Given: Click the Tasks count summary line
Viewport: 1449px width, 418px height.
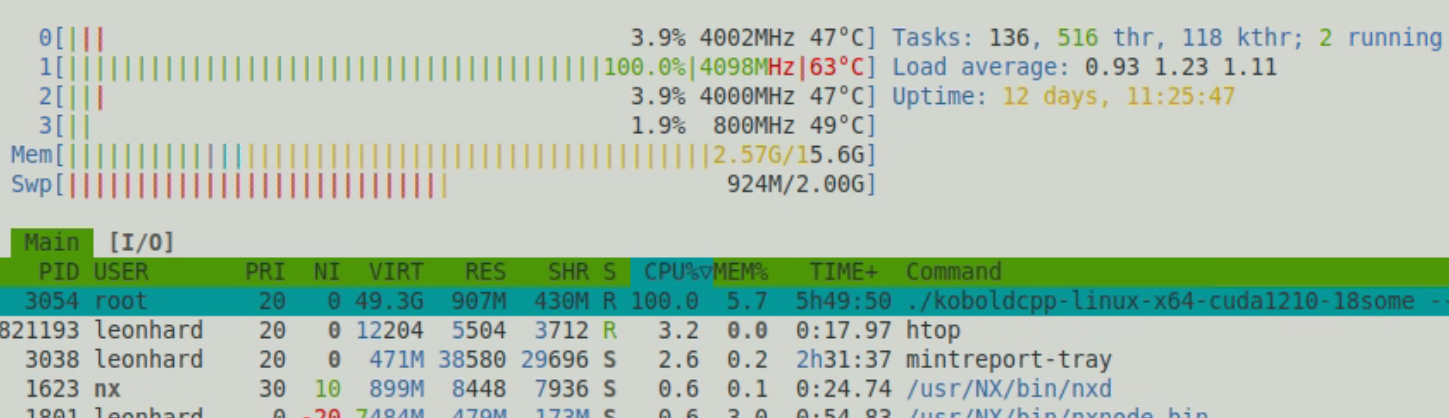Looking at the screenshot, I should tap(1167, 38).
